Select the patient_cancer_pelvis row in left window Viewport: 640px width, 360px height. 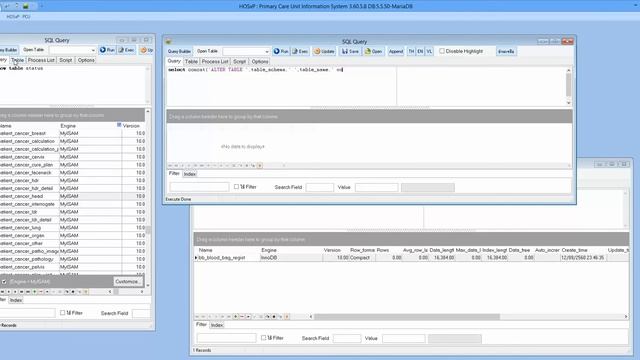(73, 267)
